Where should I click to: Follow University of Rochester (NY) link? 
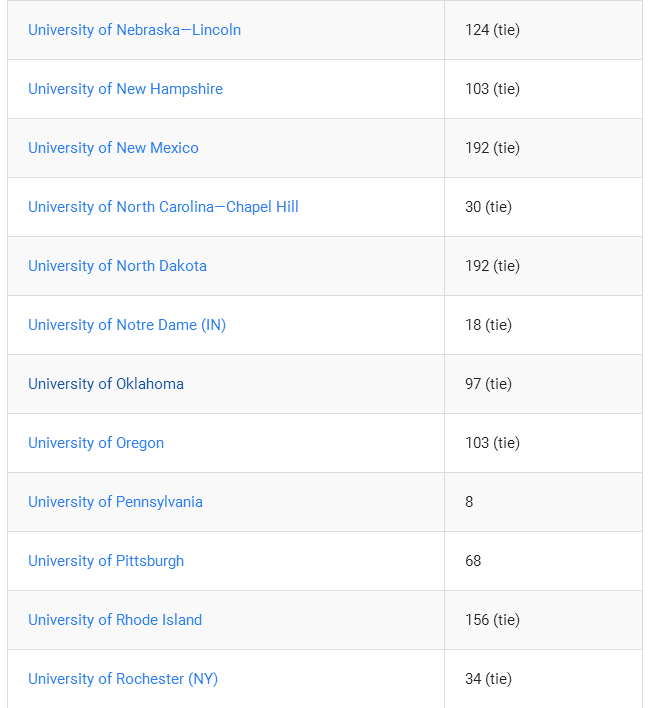click(123, 679)
